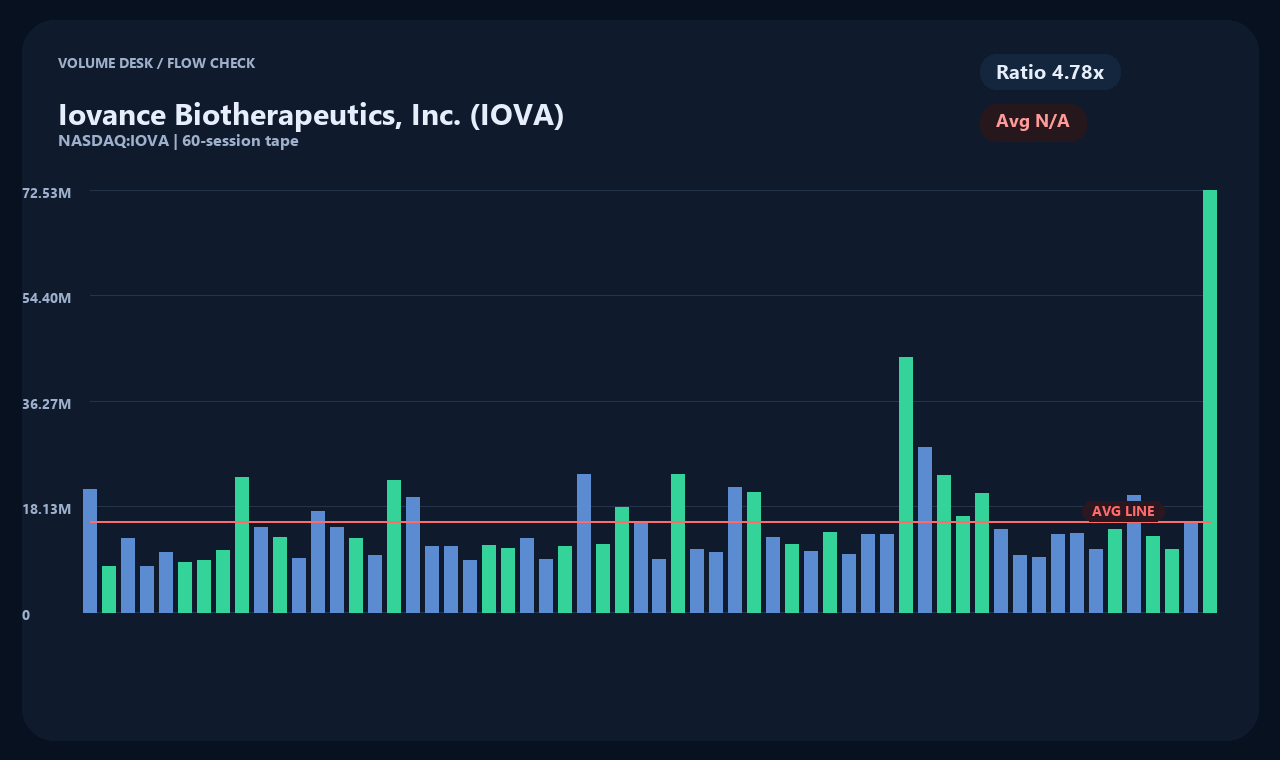Select the Iovance Biotherapeutics, Inc. (IOVA) title
Viewport: 1280px width, 760px height.
[x=311, y=115]
